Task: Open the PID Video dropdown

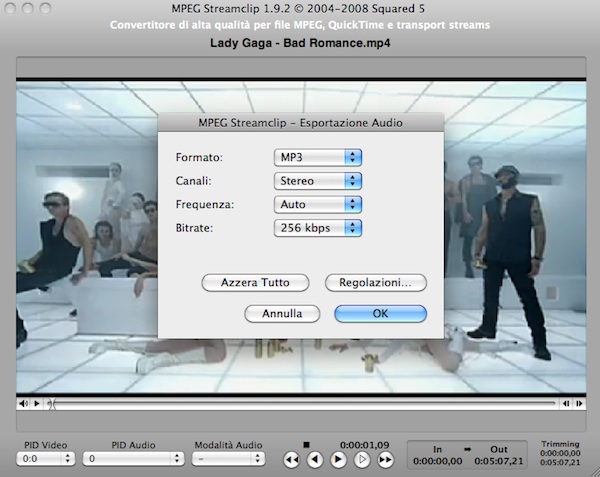Action: pyautogui.click(x=46, y=458)
